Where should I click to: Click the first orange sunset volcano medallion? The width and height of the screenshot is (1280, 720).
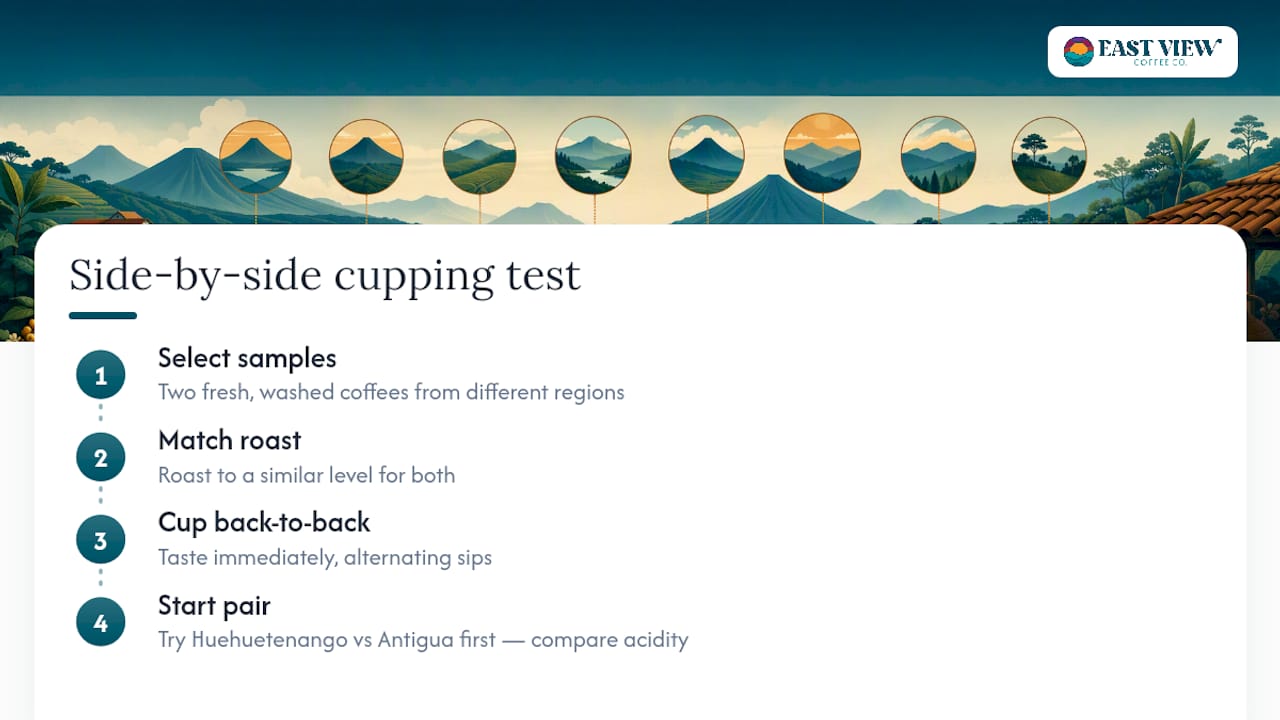(x=255, y=157)
